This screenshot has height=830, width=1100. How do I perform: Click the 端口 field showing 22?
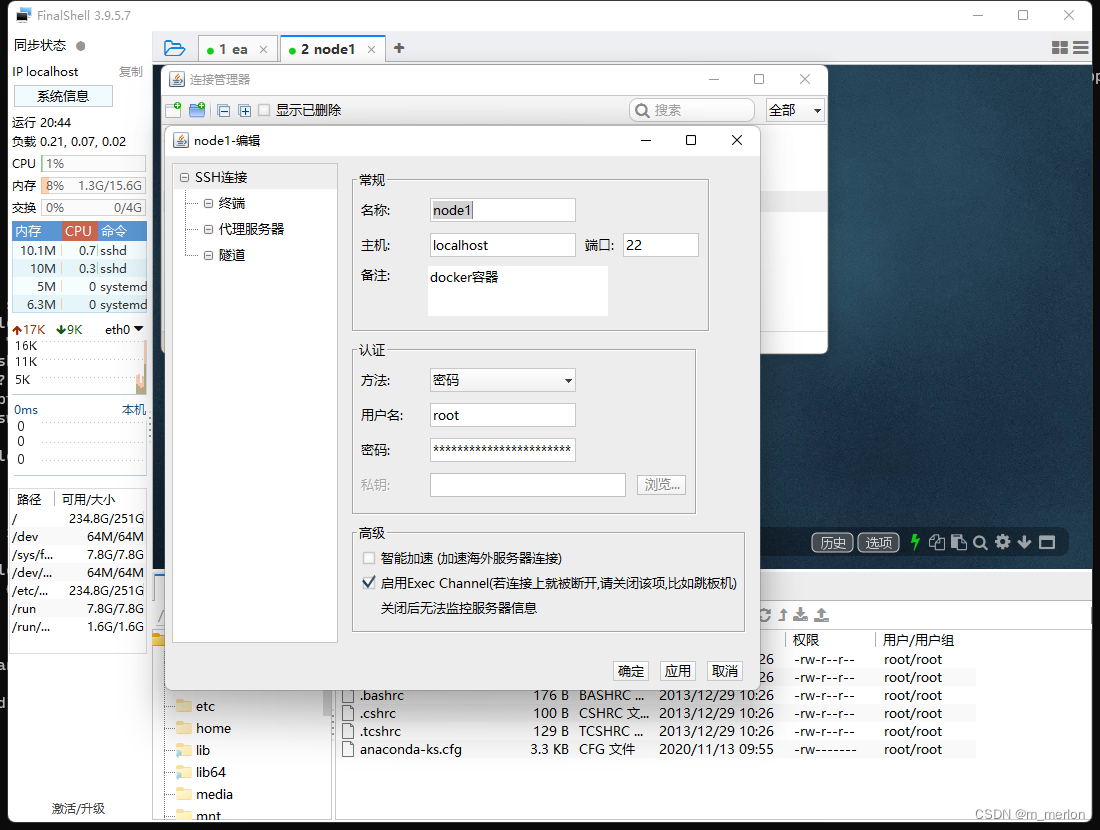(660, 246)
